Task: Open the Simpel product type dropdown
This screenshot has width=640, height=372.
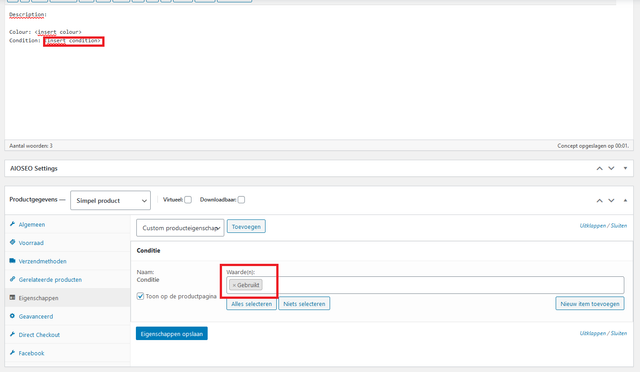Action: click(110, 200)
